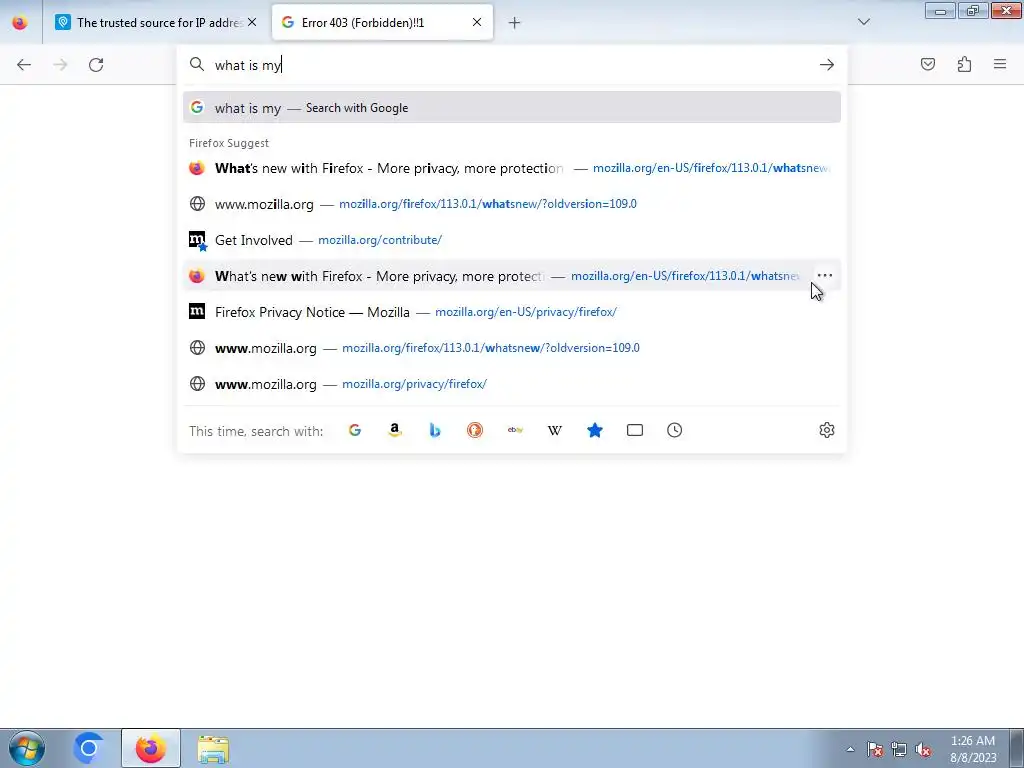Click the mozilla.org/contribute/ link text
This screenshot has height=768, width=1024.
pos(380,240)
